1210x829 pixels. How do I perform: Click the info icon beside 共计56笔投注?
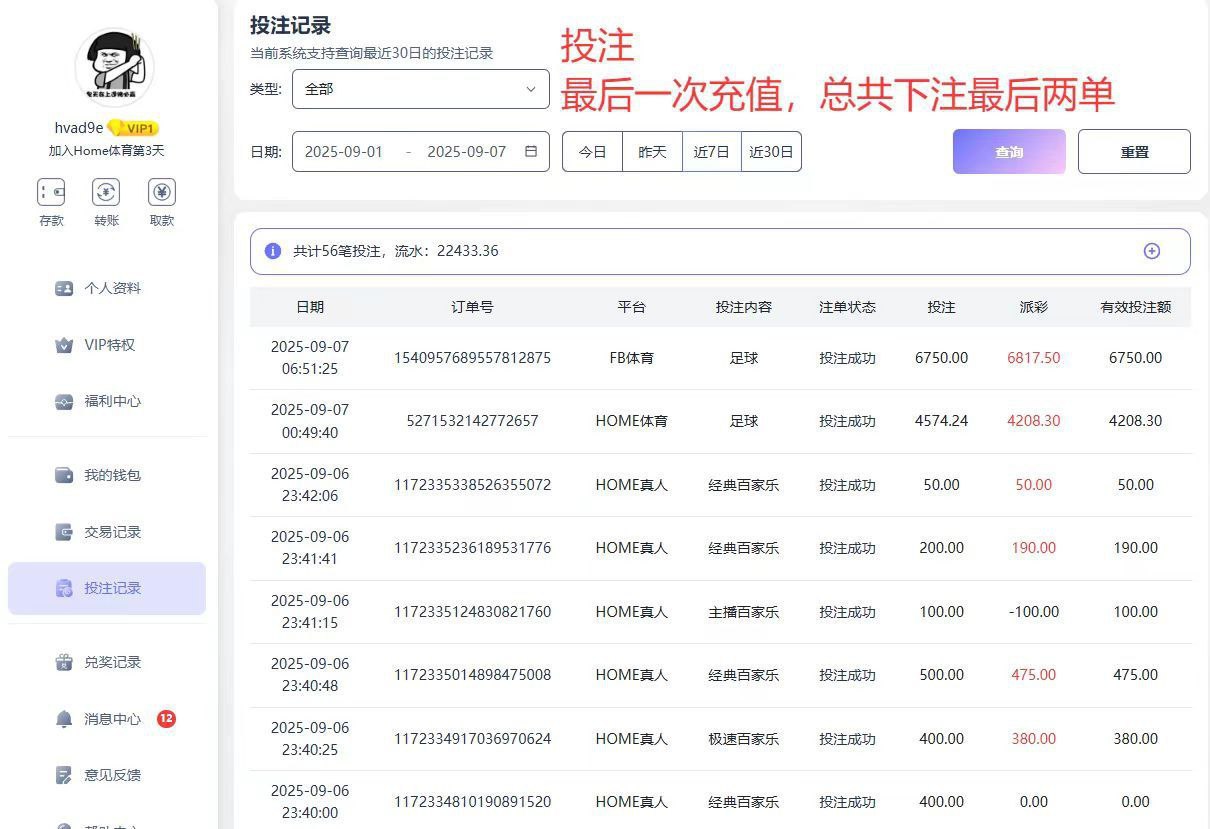coord(272,251)
